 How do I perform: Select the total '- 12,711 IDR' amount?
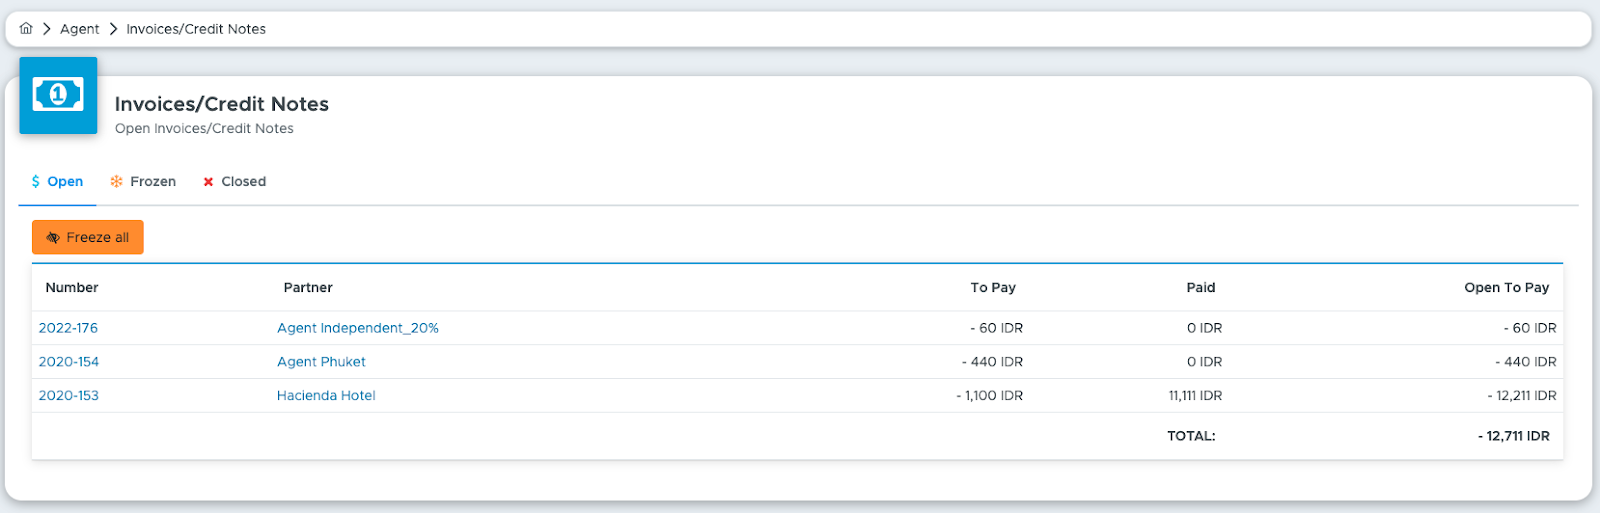(x=1514, y=436)
